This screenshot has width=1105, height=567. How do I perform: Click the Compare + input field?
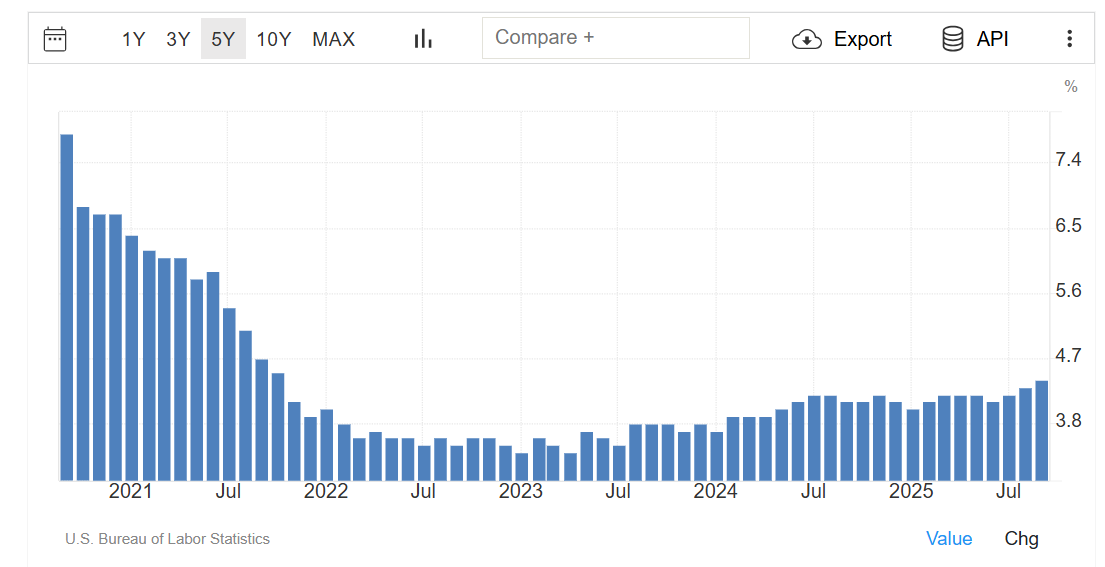click(615, 38)
